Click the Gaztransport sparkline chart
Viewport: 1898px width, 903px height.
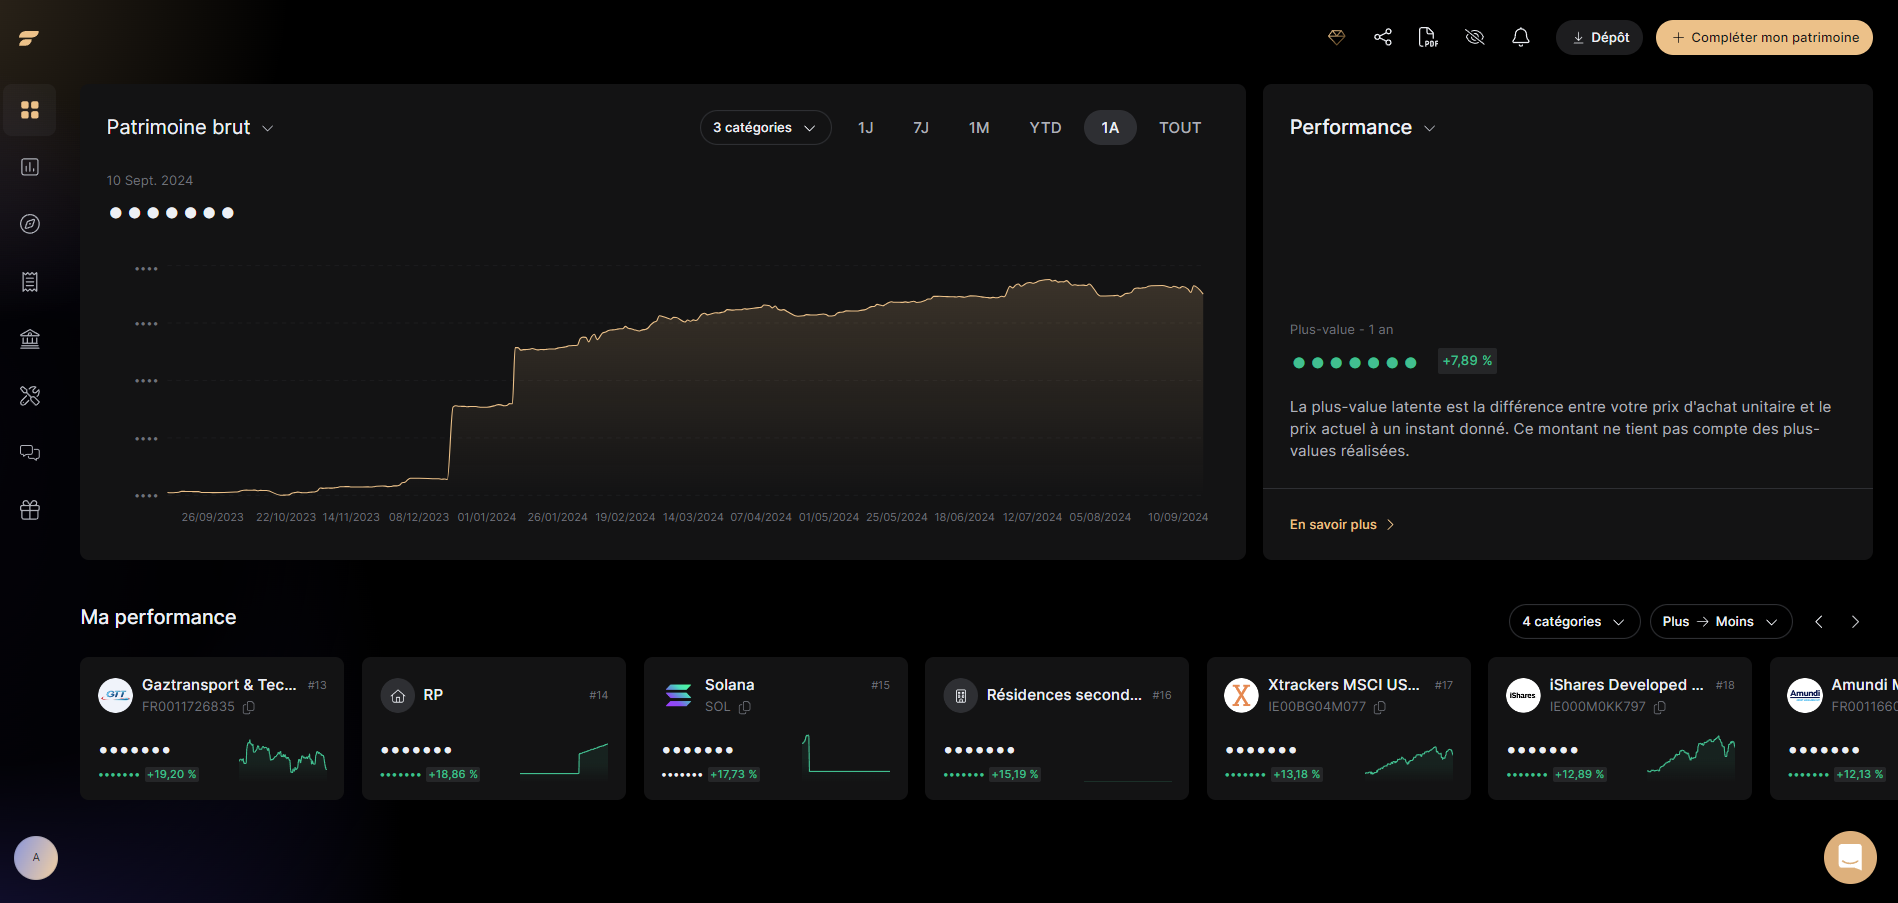(x=283, y=758)
